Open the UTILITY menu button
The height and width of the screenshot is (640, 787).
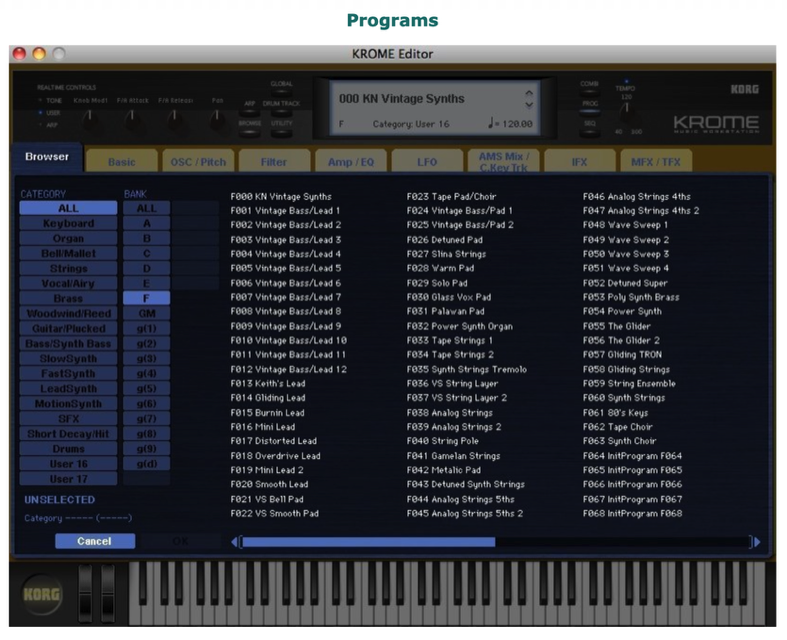coord(281,132)
